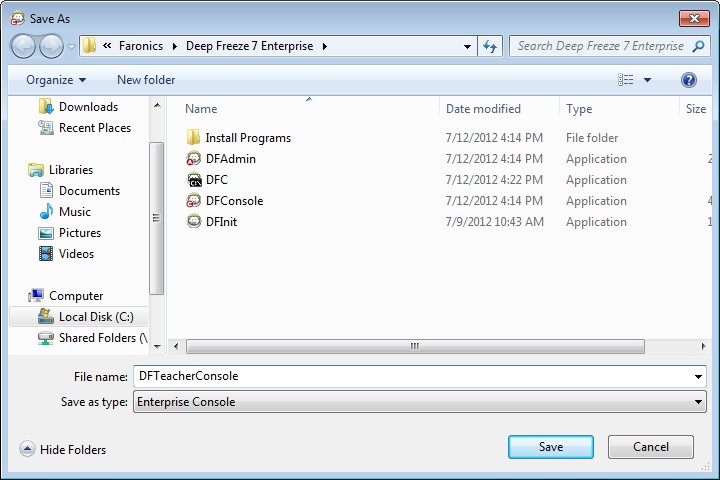Click the 7/9/2012 10:43 AM date cell
The width and height of the screenshot is (720, 480).
tap(495, 222)
